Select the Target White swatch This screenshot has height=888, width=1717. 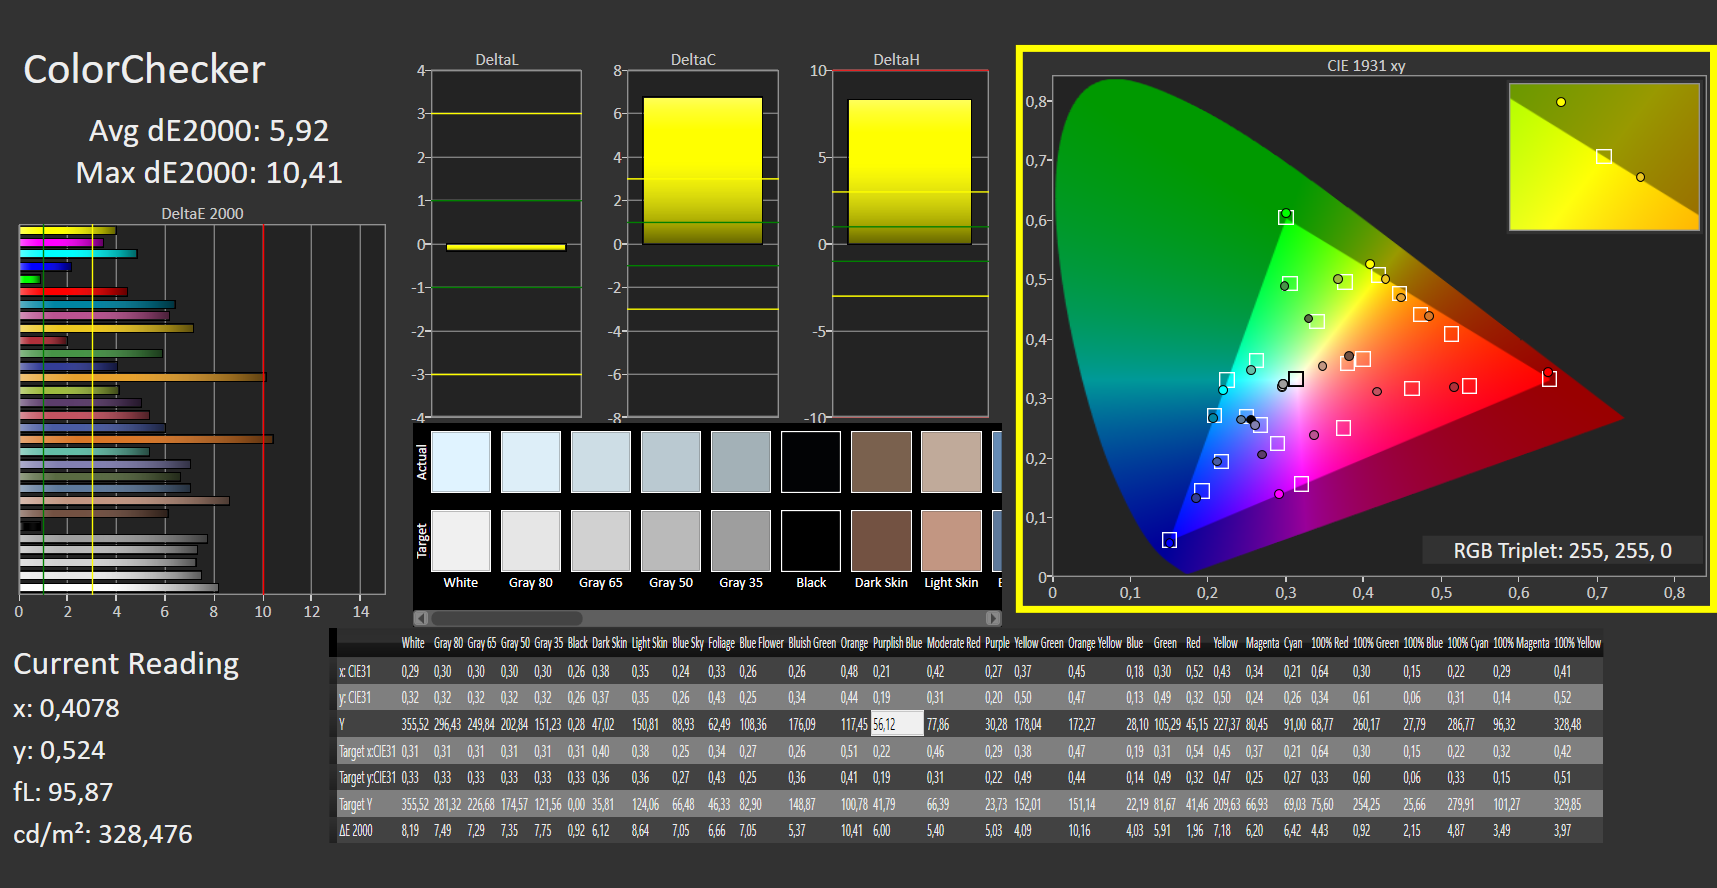[x=461, y=541]
